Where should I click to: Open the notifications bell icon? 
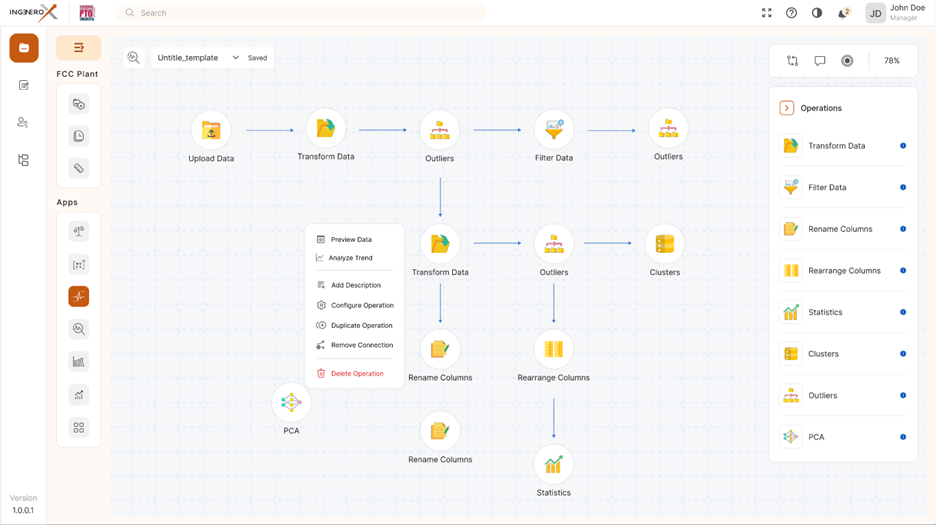coord(843,13)
